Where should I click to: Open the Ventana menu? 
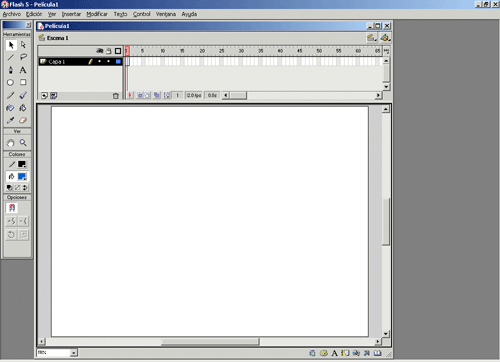(166, 14)
